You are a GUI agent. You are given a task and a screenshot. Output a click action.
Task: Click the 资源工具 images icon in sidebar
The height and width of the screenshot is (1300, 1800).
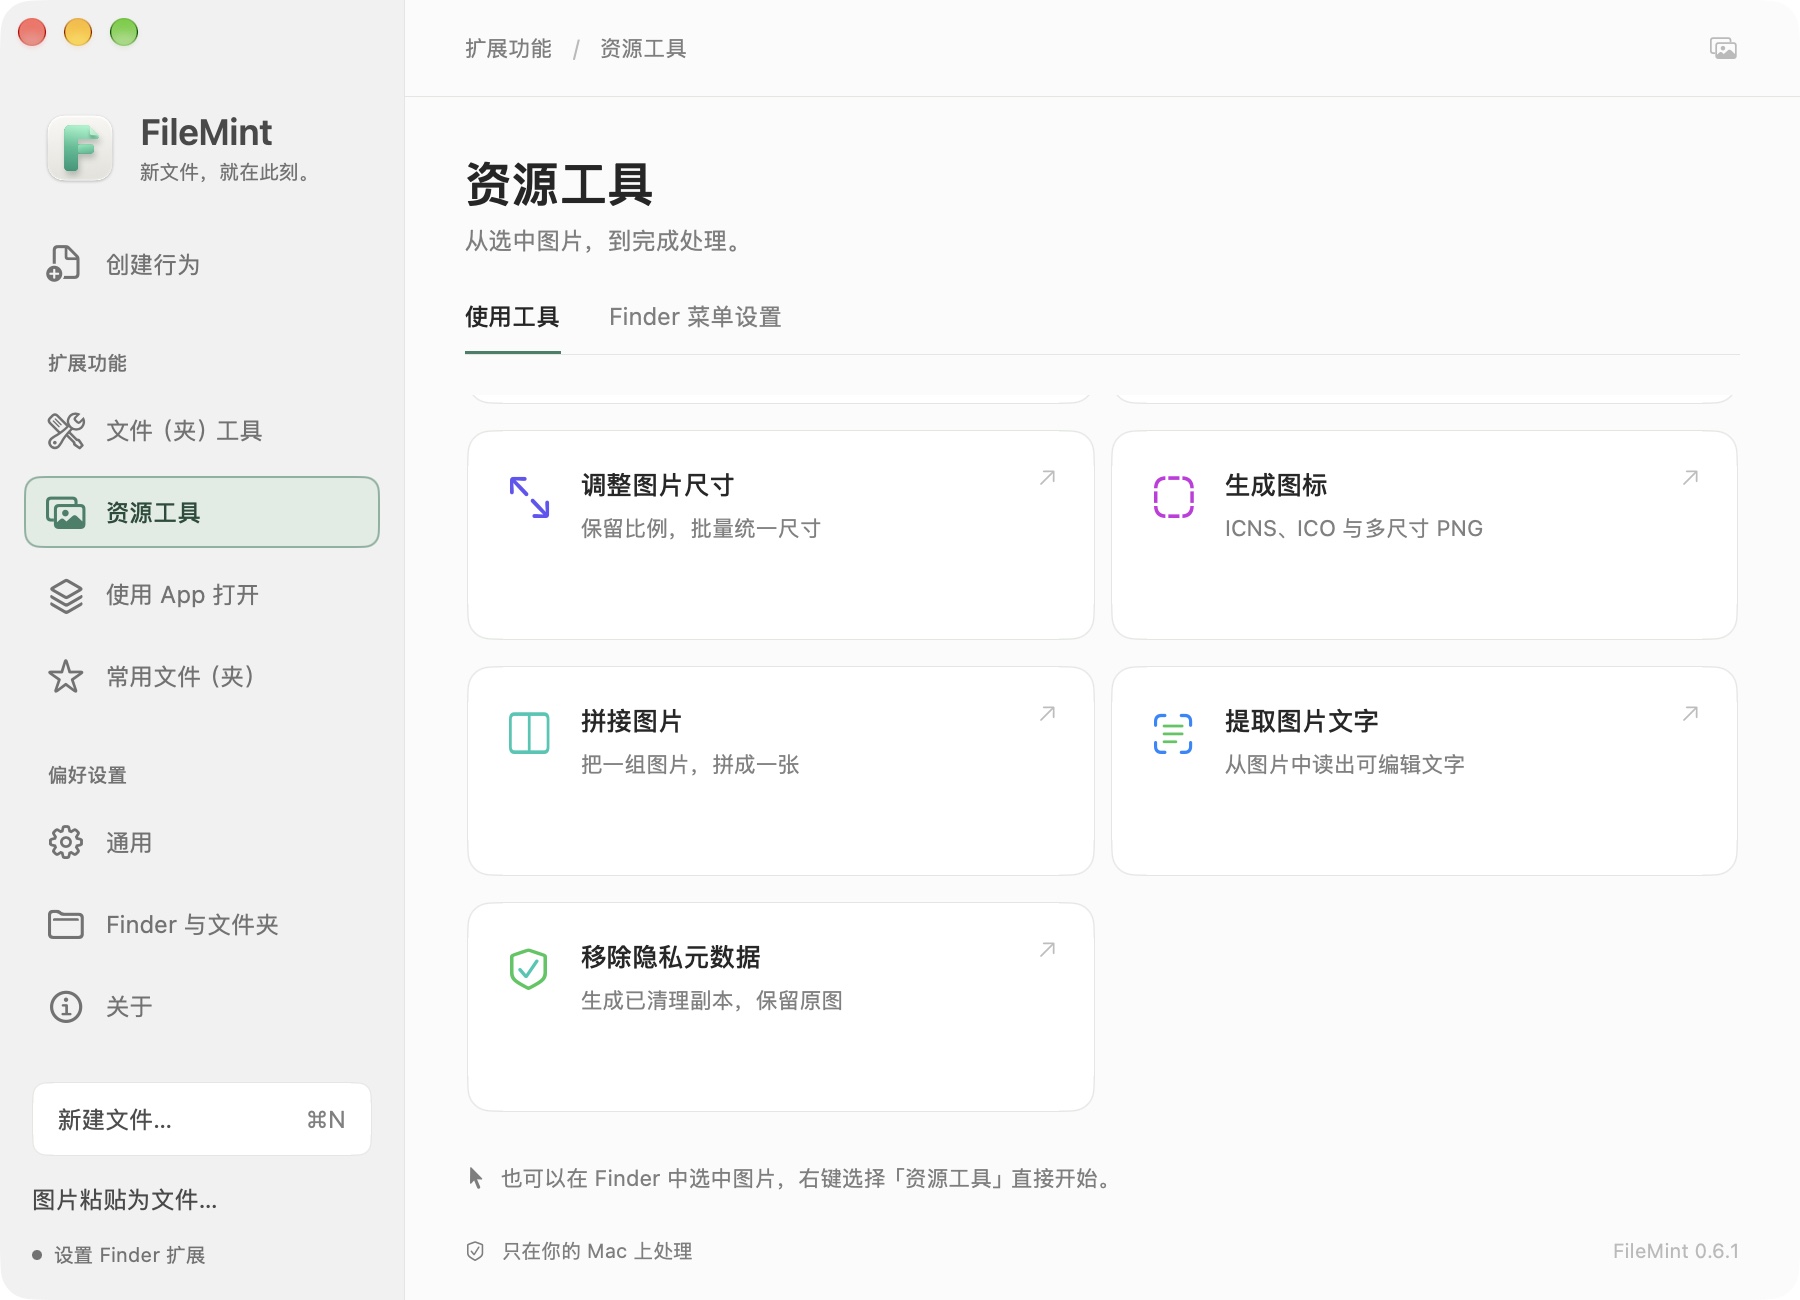pyautogui.click(x=66, y=513)
